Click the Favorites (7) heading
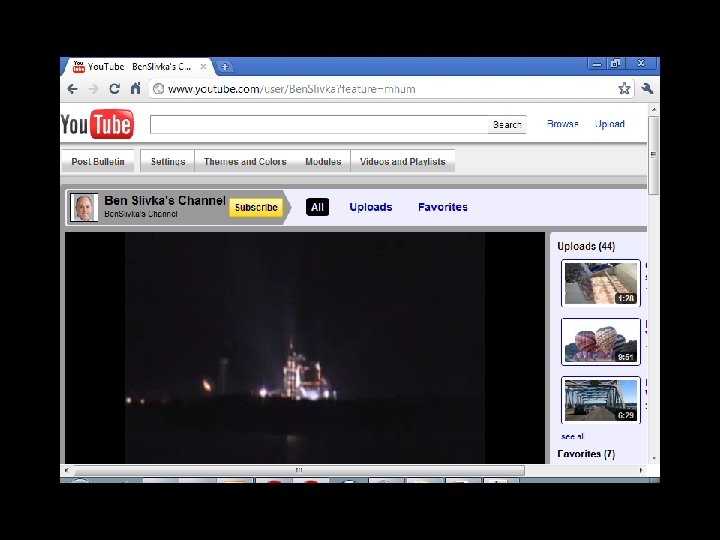Viewport: 720px width, 540px height. point(586,454)
